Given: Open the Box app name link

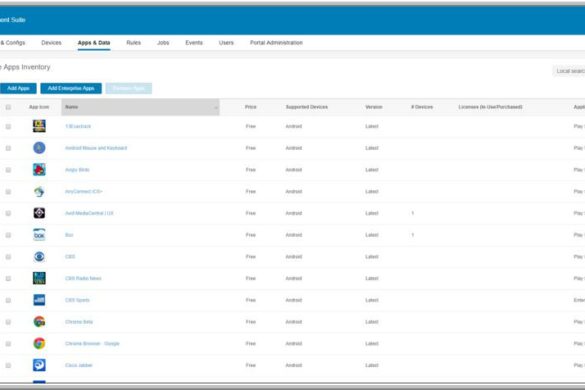Looking at the screenshot, I should coord(69,235).
